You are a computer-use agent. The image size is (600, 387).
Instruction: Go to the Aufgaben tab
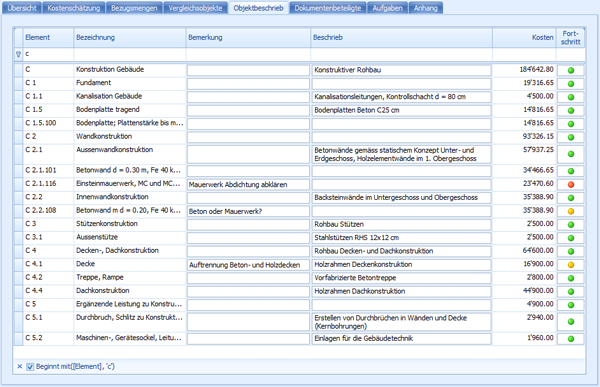pyautogui.click(x=387, y=8)
